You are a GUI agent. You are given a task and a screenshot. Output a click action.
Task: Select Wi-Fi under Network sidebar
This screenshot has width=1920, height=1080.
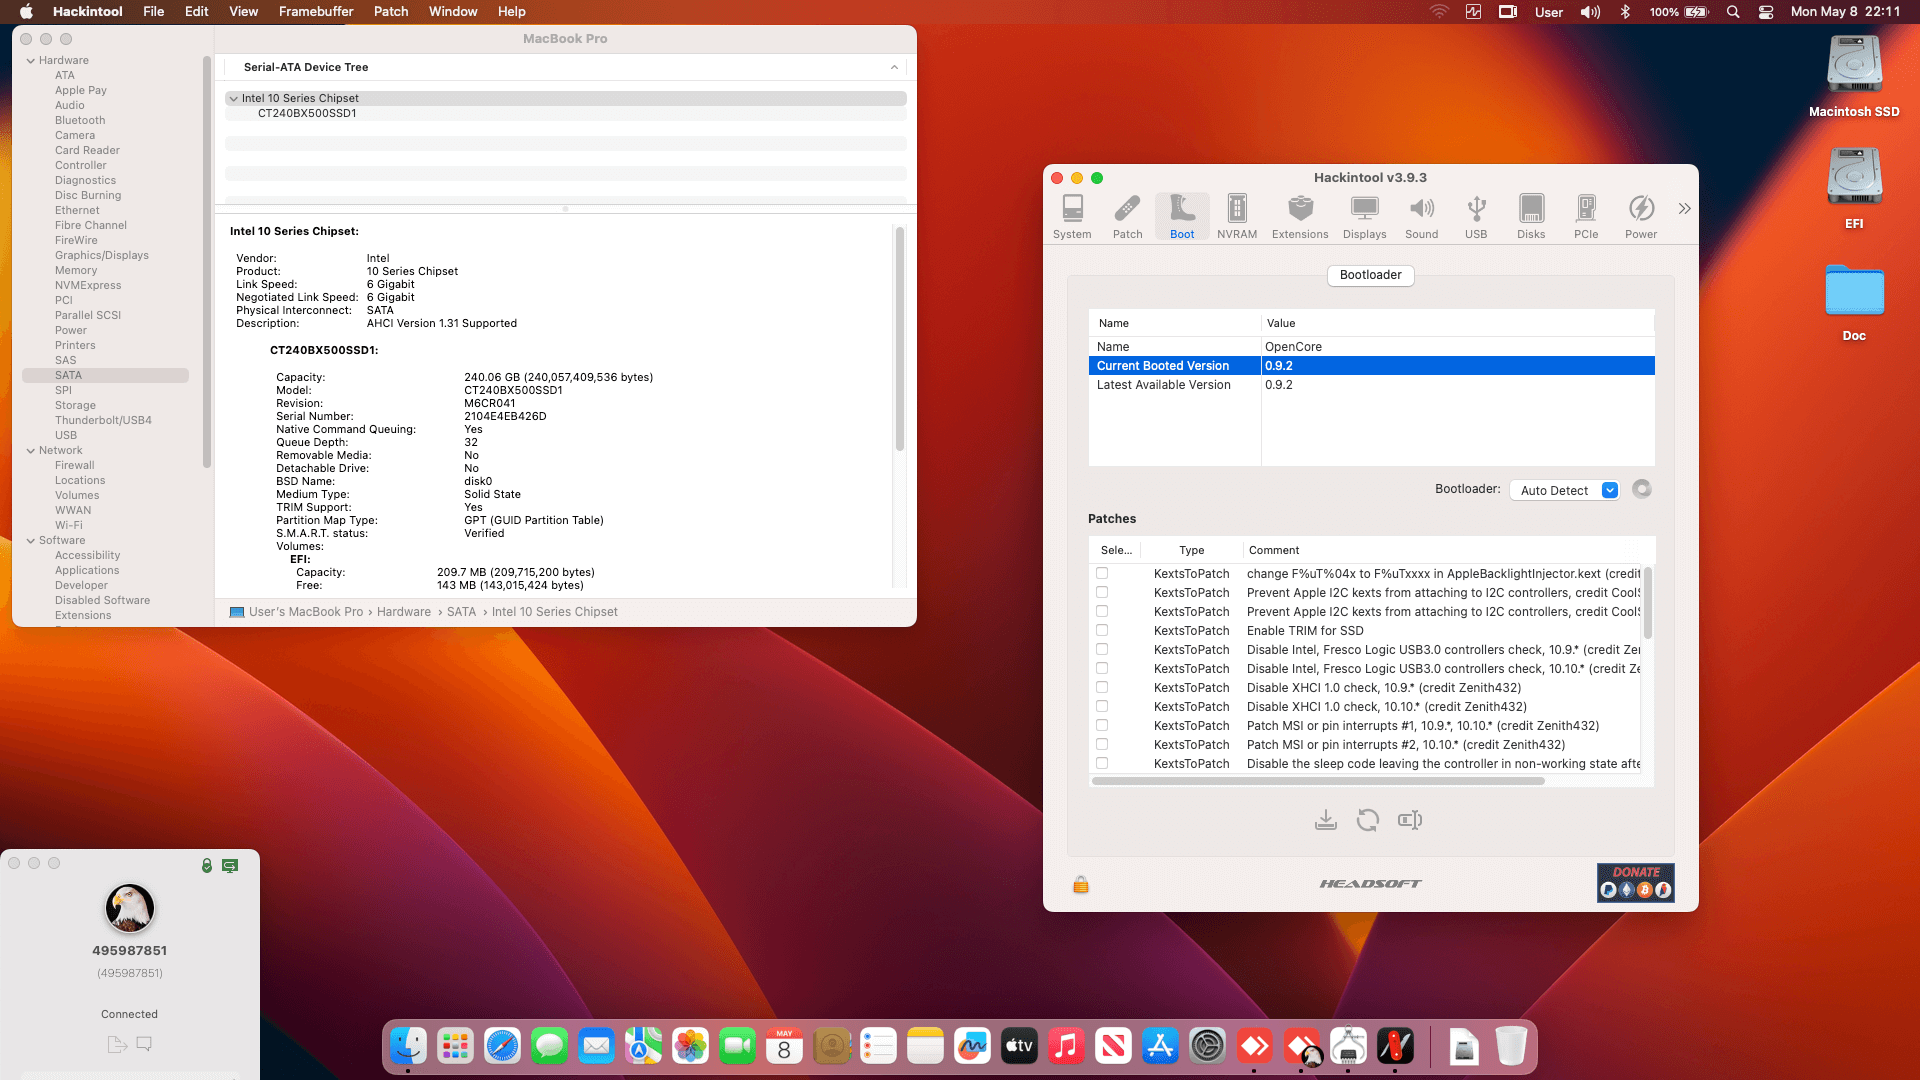pos(69,526)
